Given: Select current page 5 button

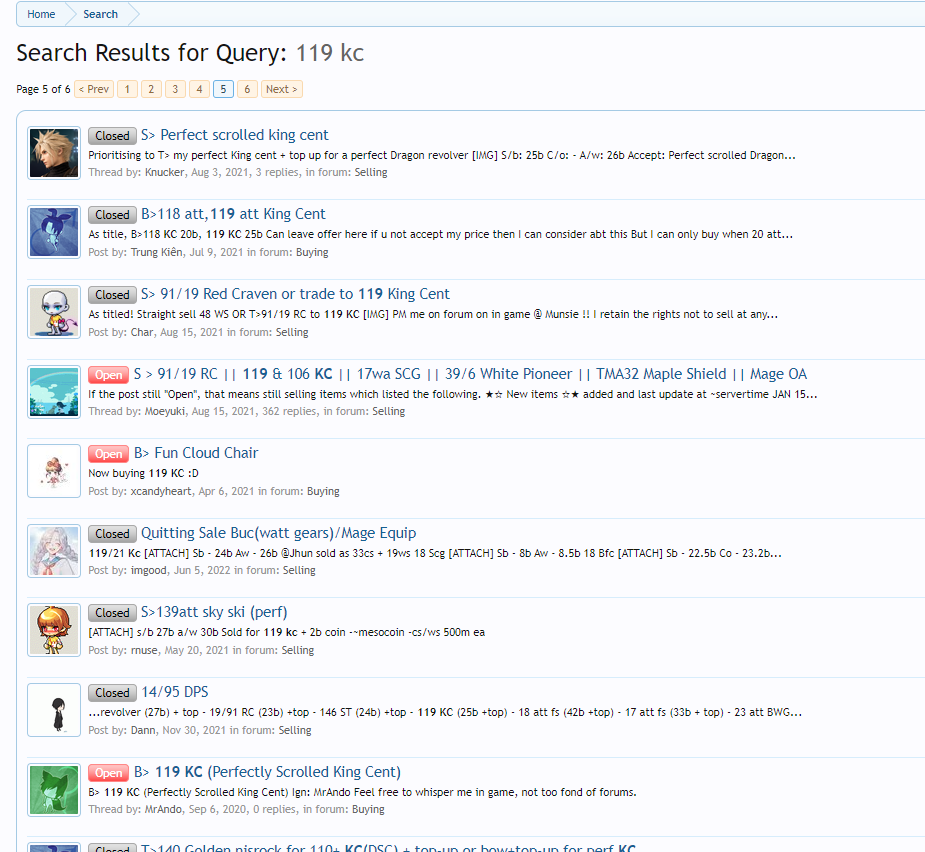Looking at the screenshot, I should [223, 89].
